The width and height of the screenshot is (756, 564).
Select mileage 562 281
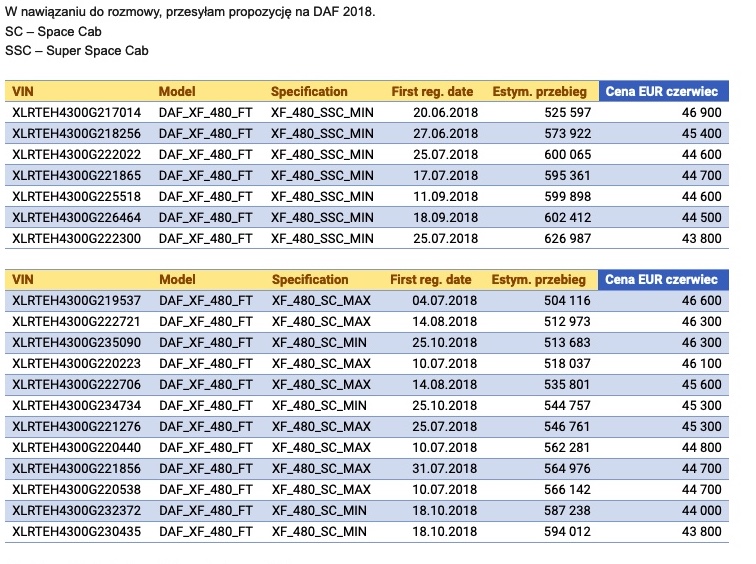[x=567, y=448]
